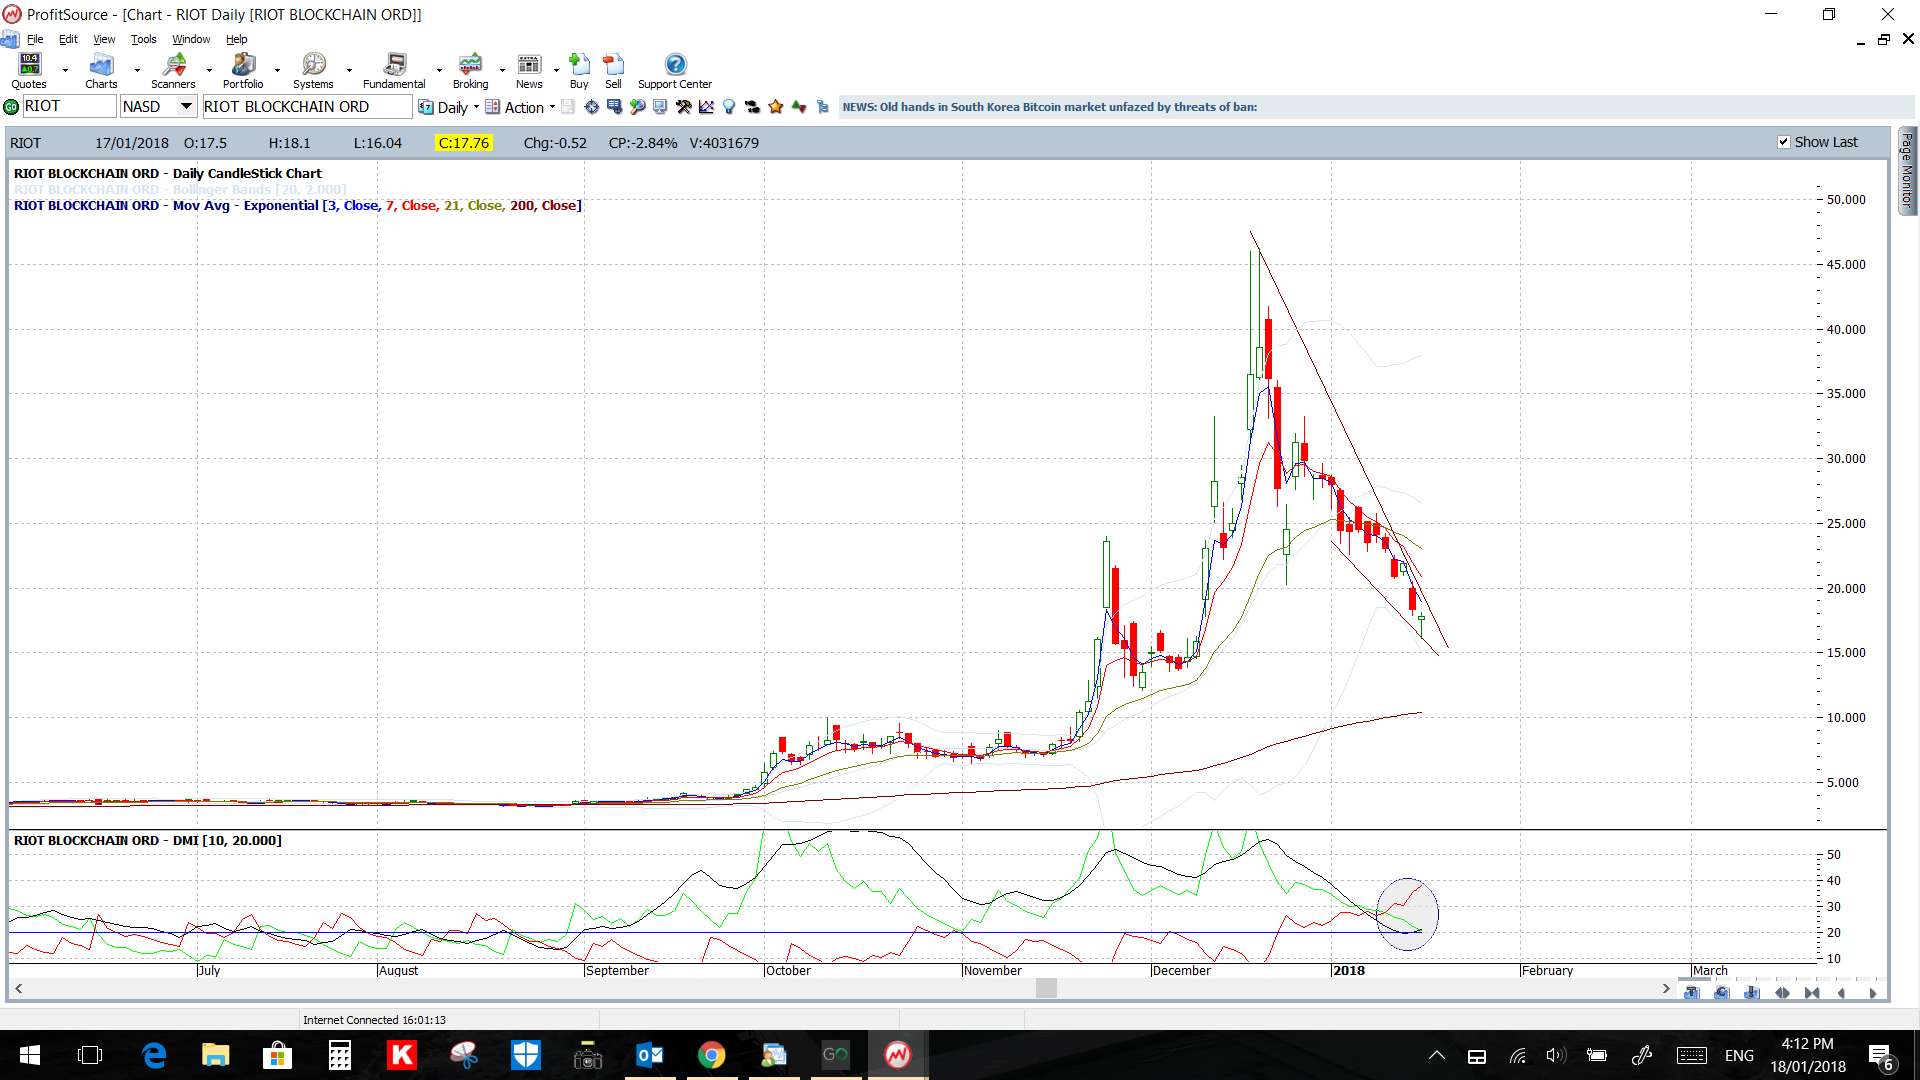The image size is (1920, 1080).
Task: Click the text tool icon at chart bottom
Action: coord(1691,993)
